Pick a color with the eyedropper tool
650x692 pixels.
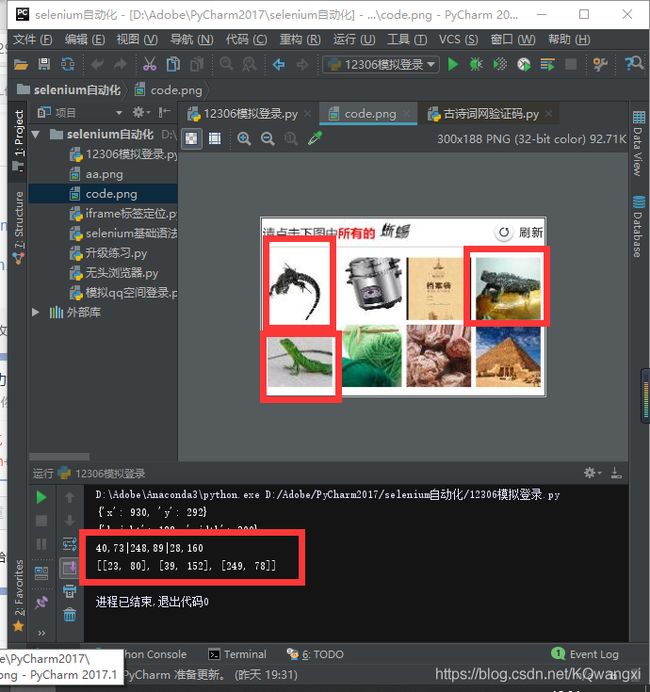pos(315,139)
